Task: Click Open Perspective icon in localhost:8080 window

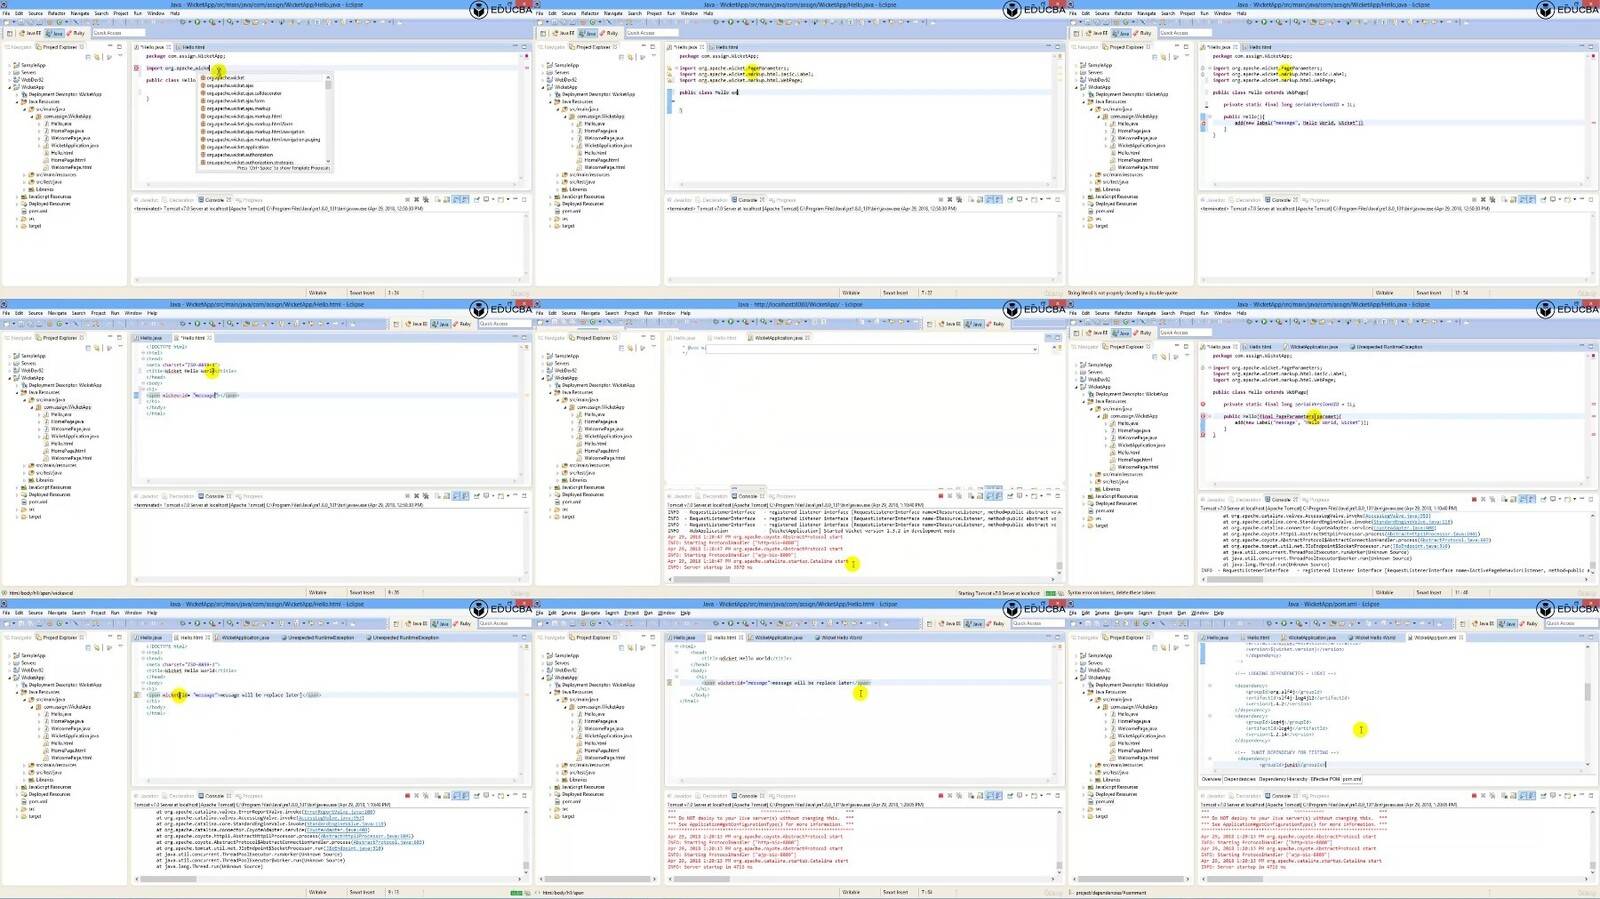Action: coord(932,324)
